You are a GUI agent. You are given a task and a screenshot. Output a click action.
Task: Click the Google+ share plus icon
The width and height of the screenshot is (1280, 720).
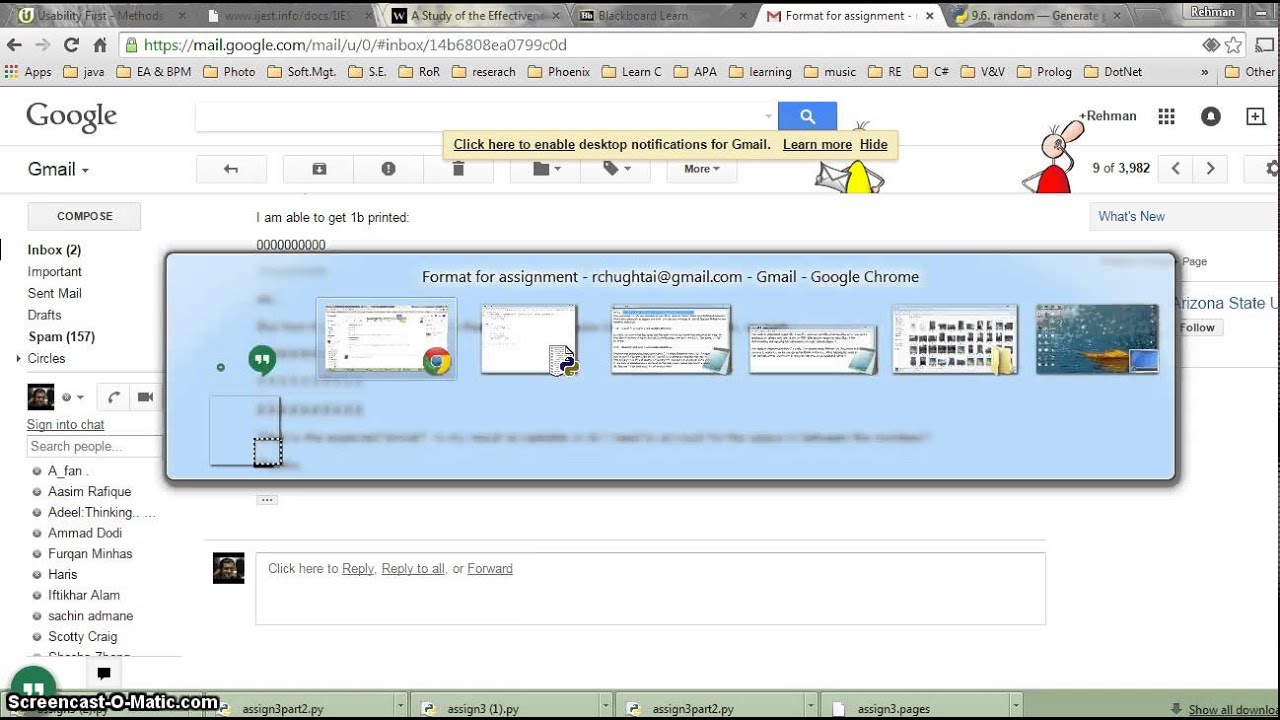(1255, 116)
